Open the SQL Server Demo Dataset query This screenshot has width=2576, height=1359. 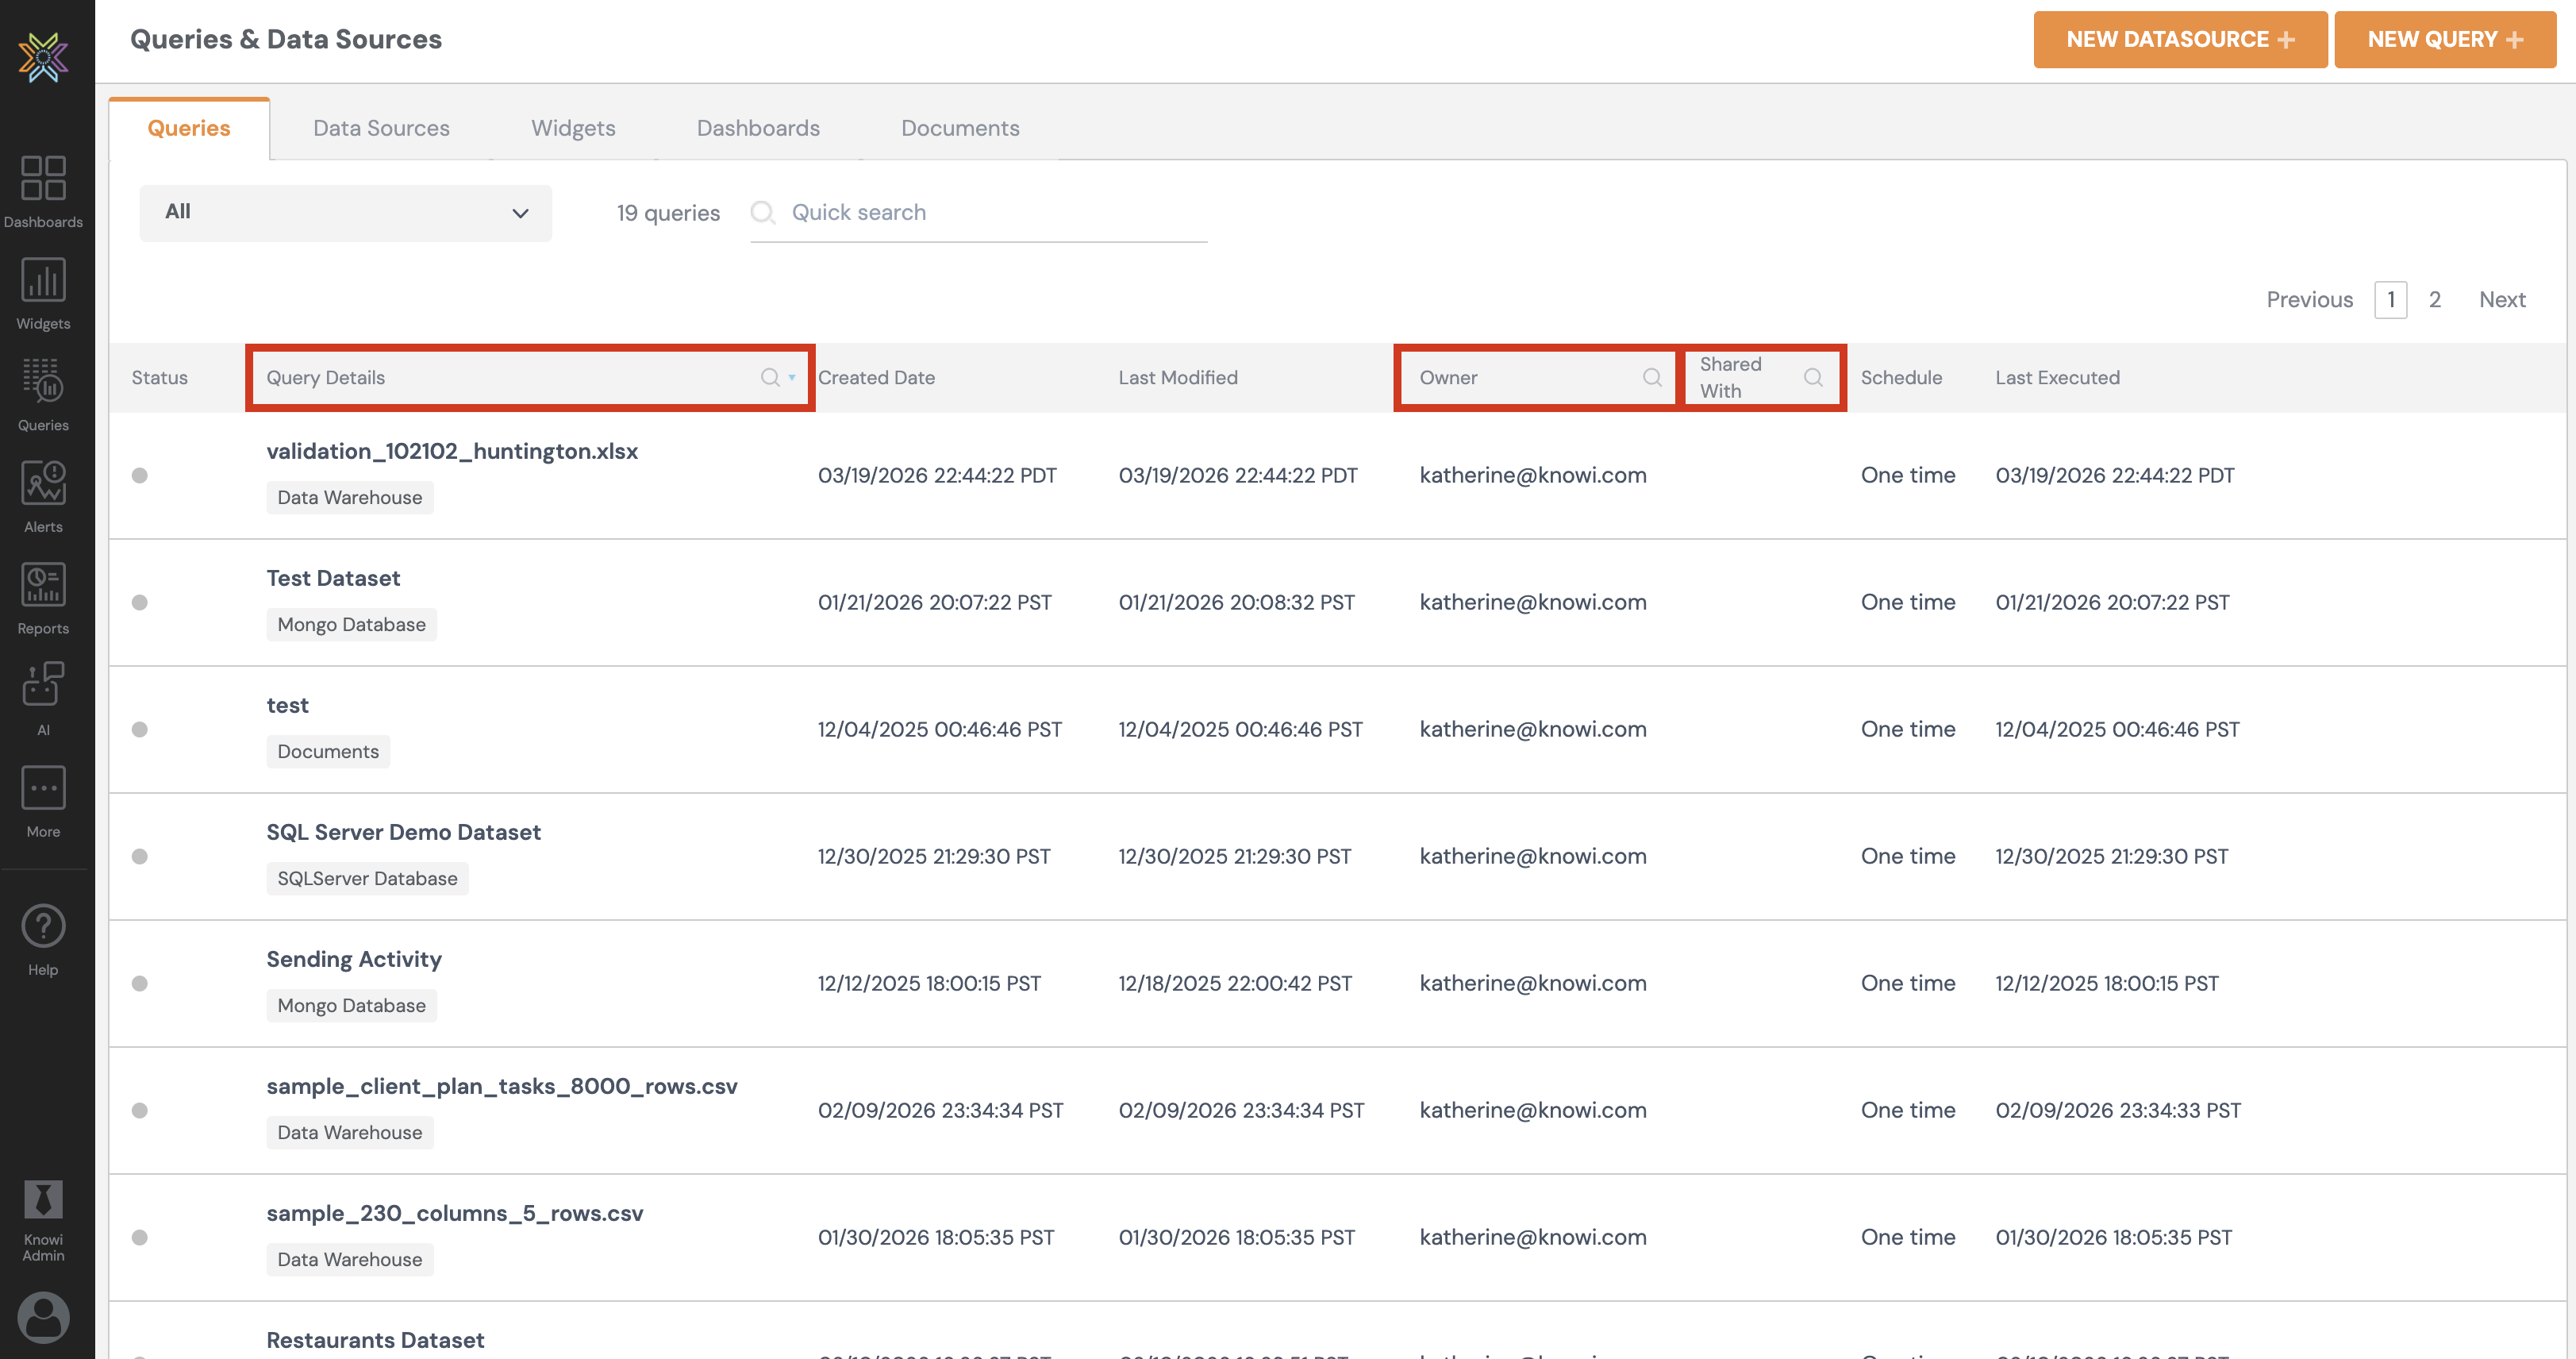[403, 832]
